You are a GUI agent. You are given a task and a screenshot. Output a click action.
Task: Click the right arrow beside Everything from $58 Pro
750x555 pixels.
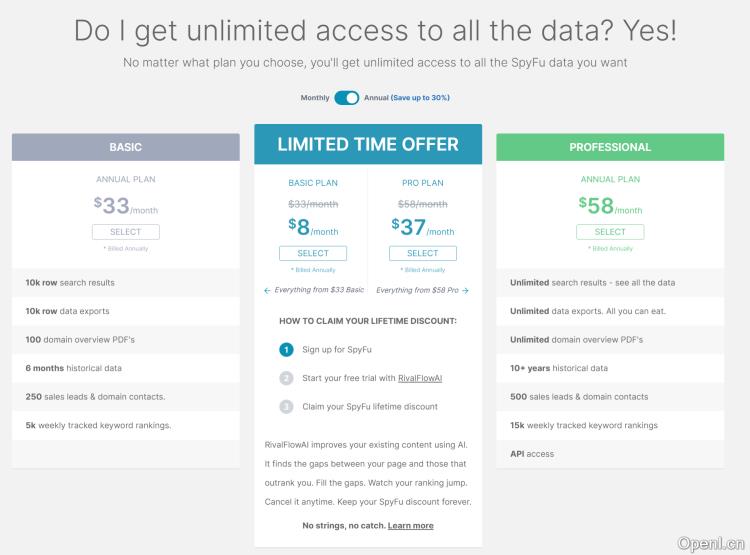pos(466,290)
